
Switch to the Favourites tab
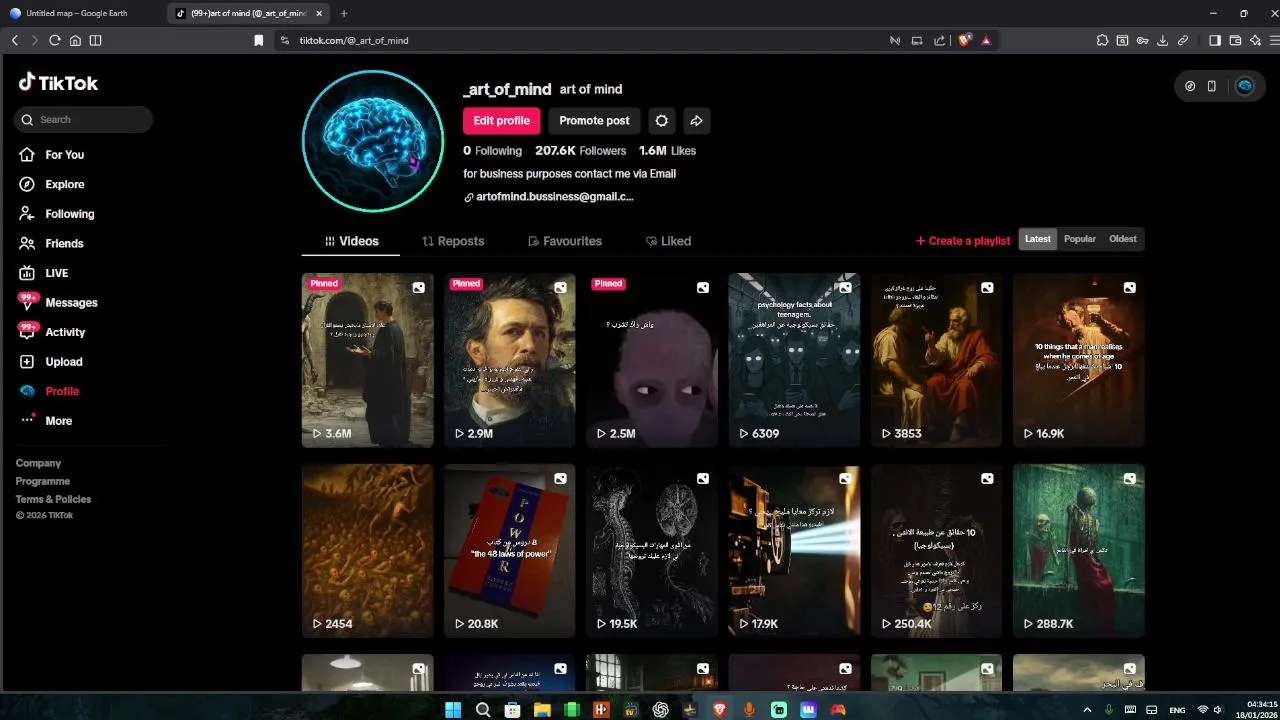(x=565, y=241)
